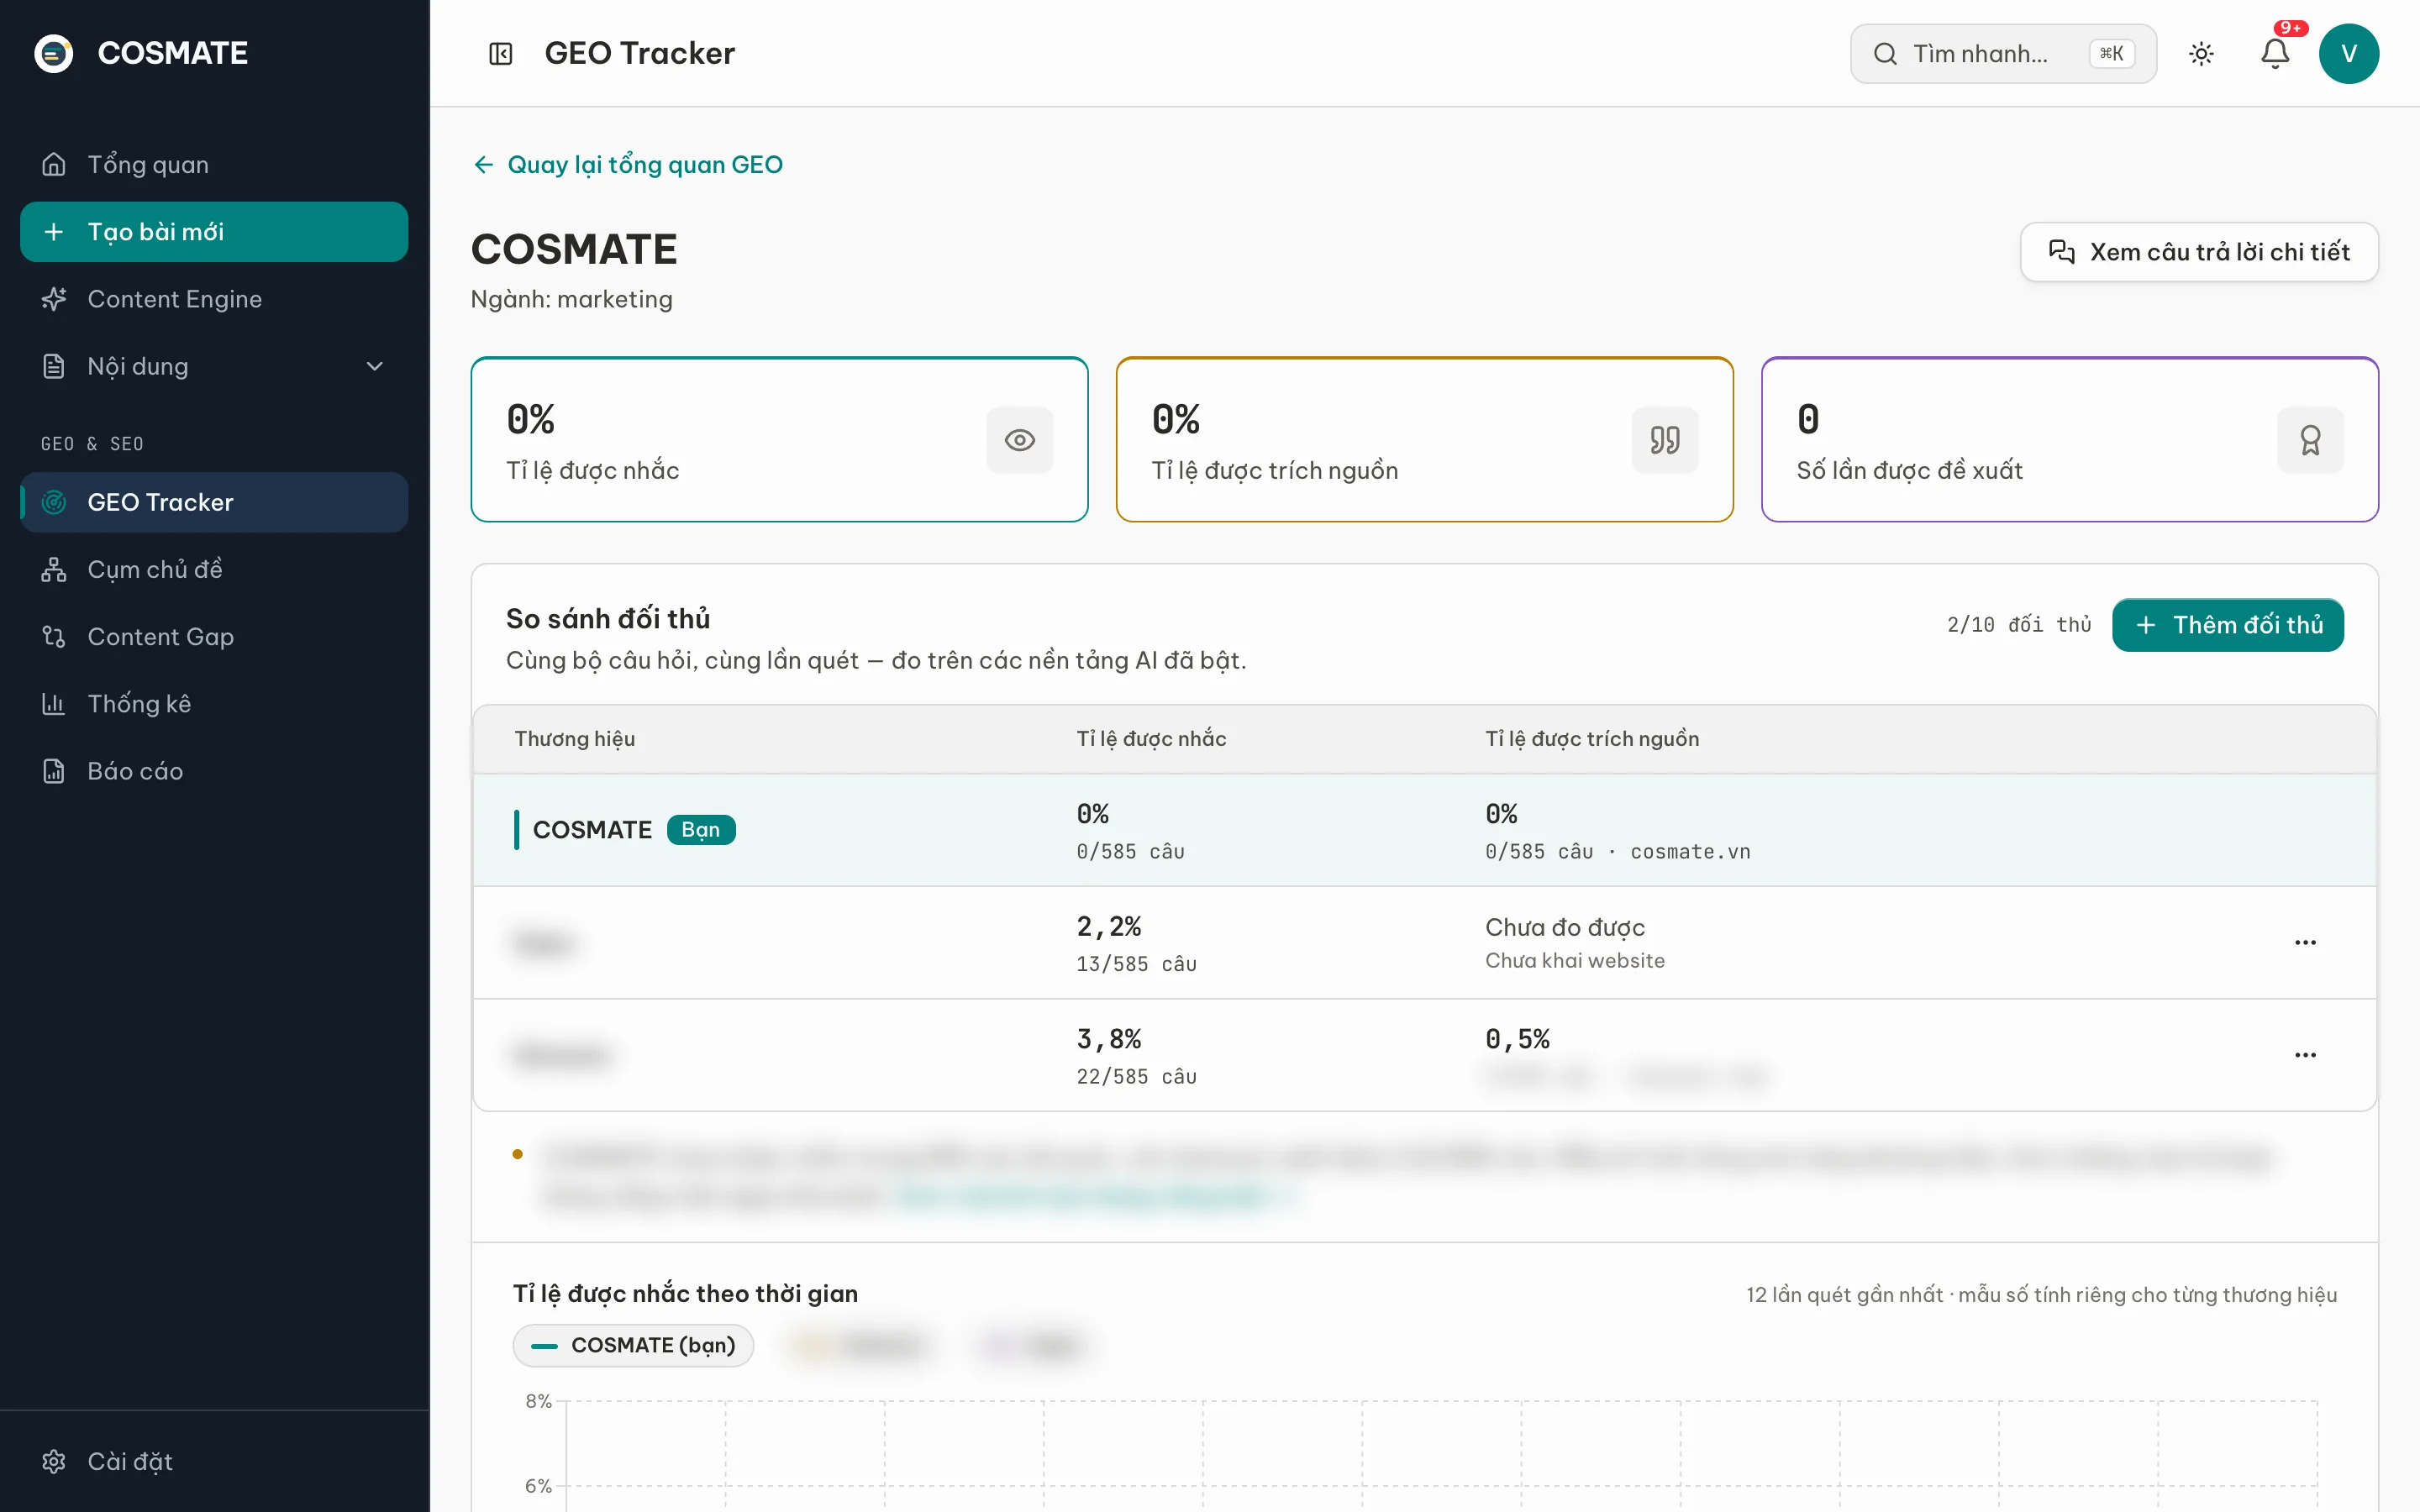Click the Tỉ lệ được trích nguồn column header
Viewport: 2420px width, 1512px height.
click(1591, 739)
